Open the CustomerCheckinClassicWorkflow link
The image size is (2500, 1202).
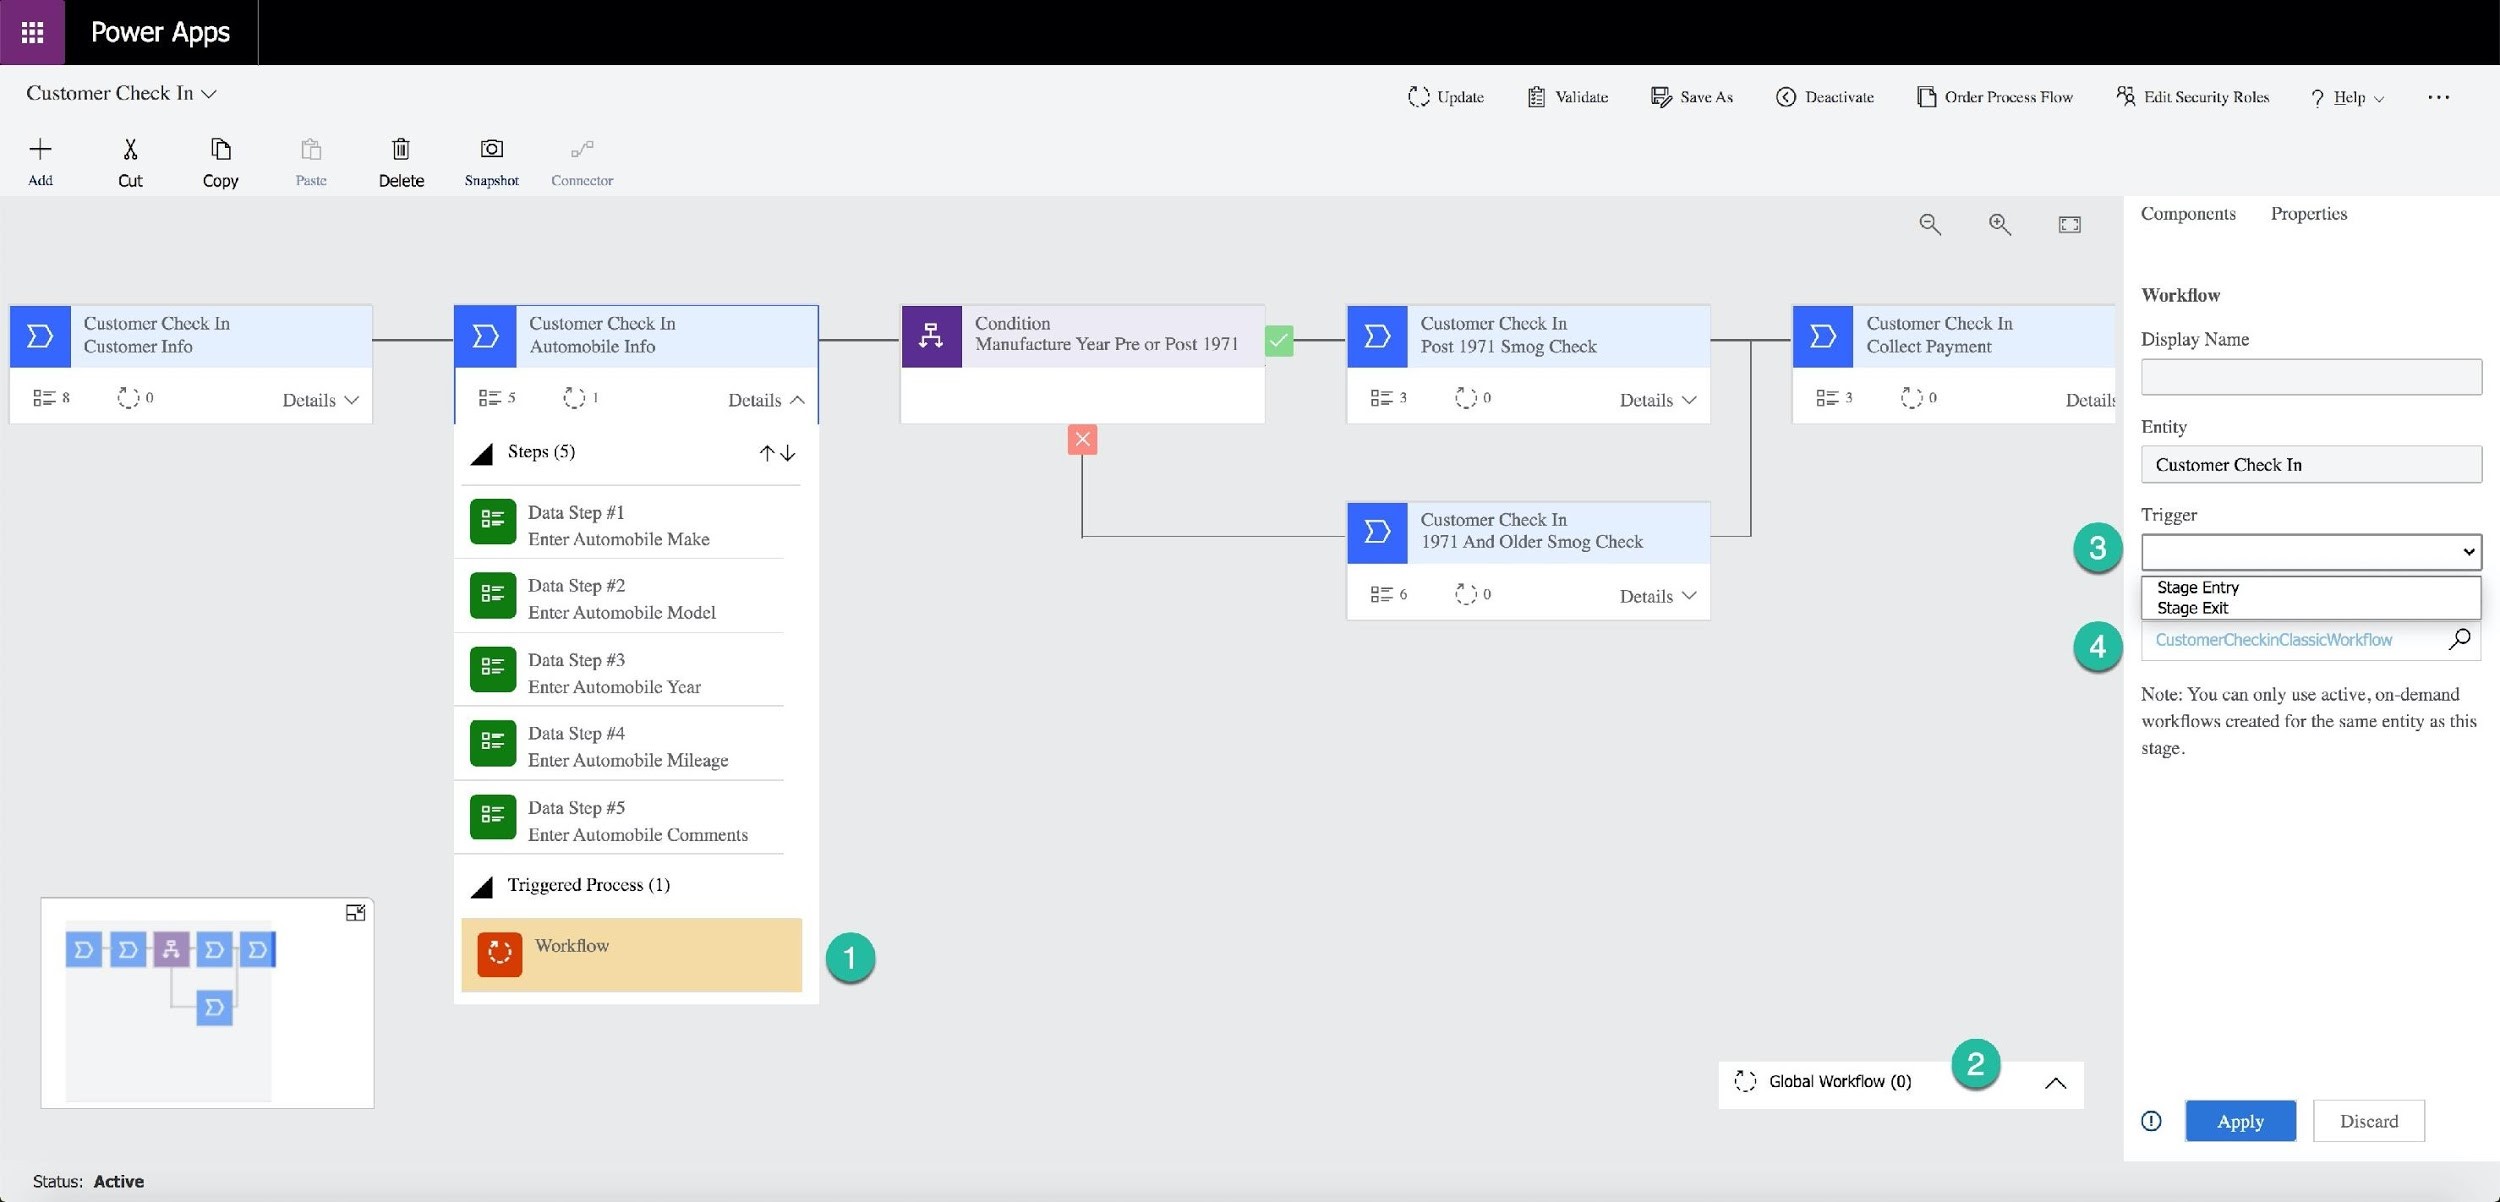pyautogui.click(x=2273, y=640)
